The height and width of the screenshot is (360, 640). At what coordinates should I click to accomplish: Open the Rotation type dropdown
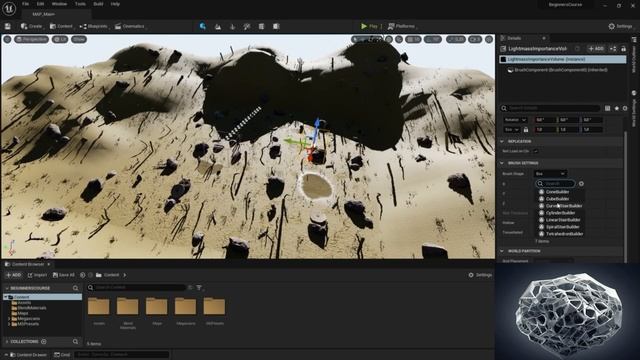point(515,120)
